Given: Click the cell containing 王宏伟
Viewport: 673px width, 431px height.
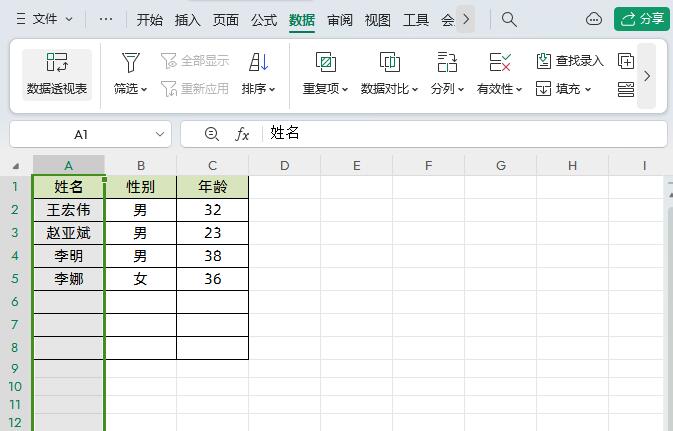Looking at the screenshot, I should click(x=69, y=210).
